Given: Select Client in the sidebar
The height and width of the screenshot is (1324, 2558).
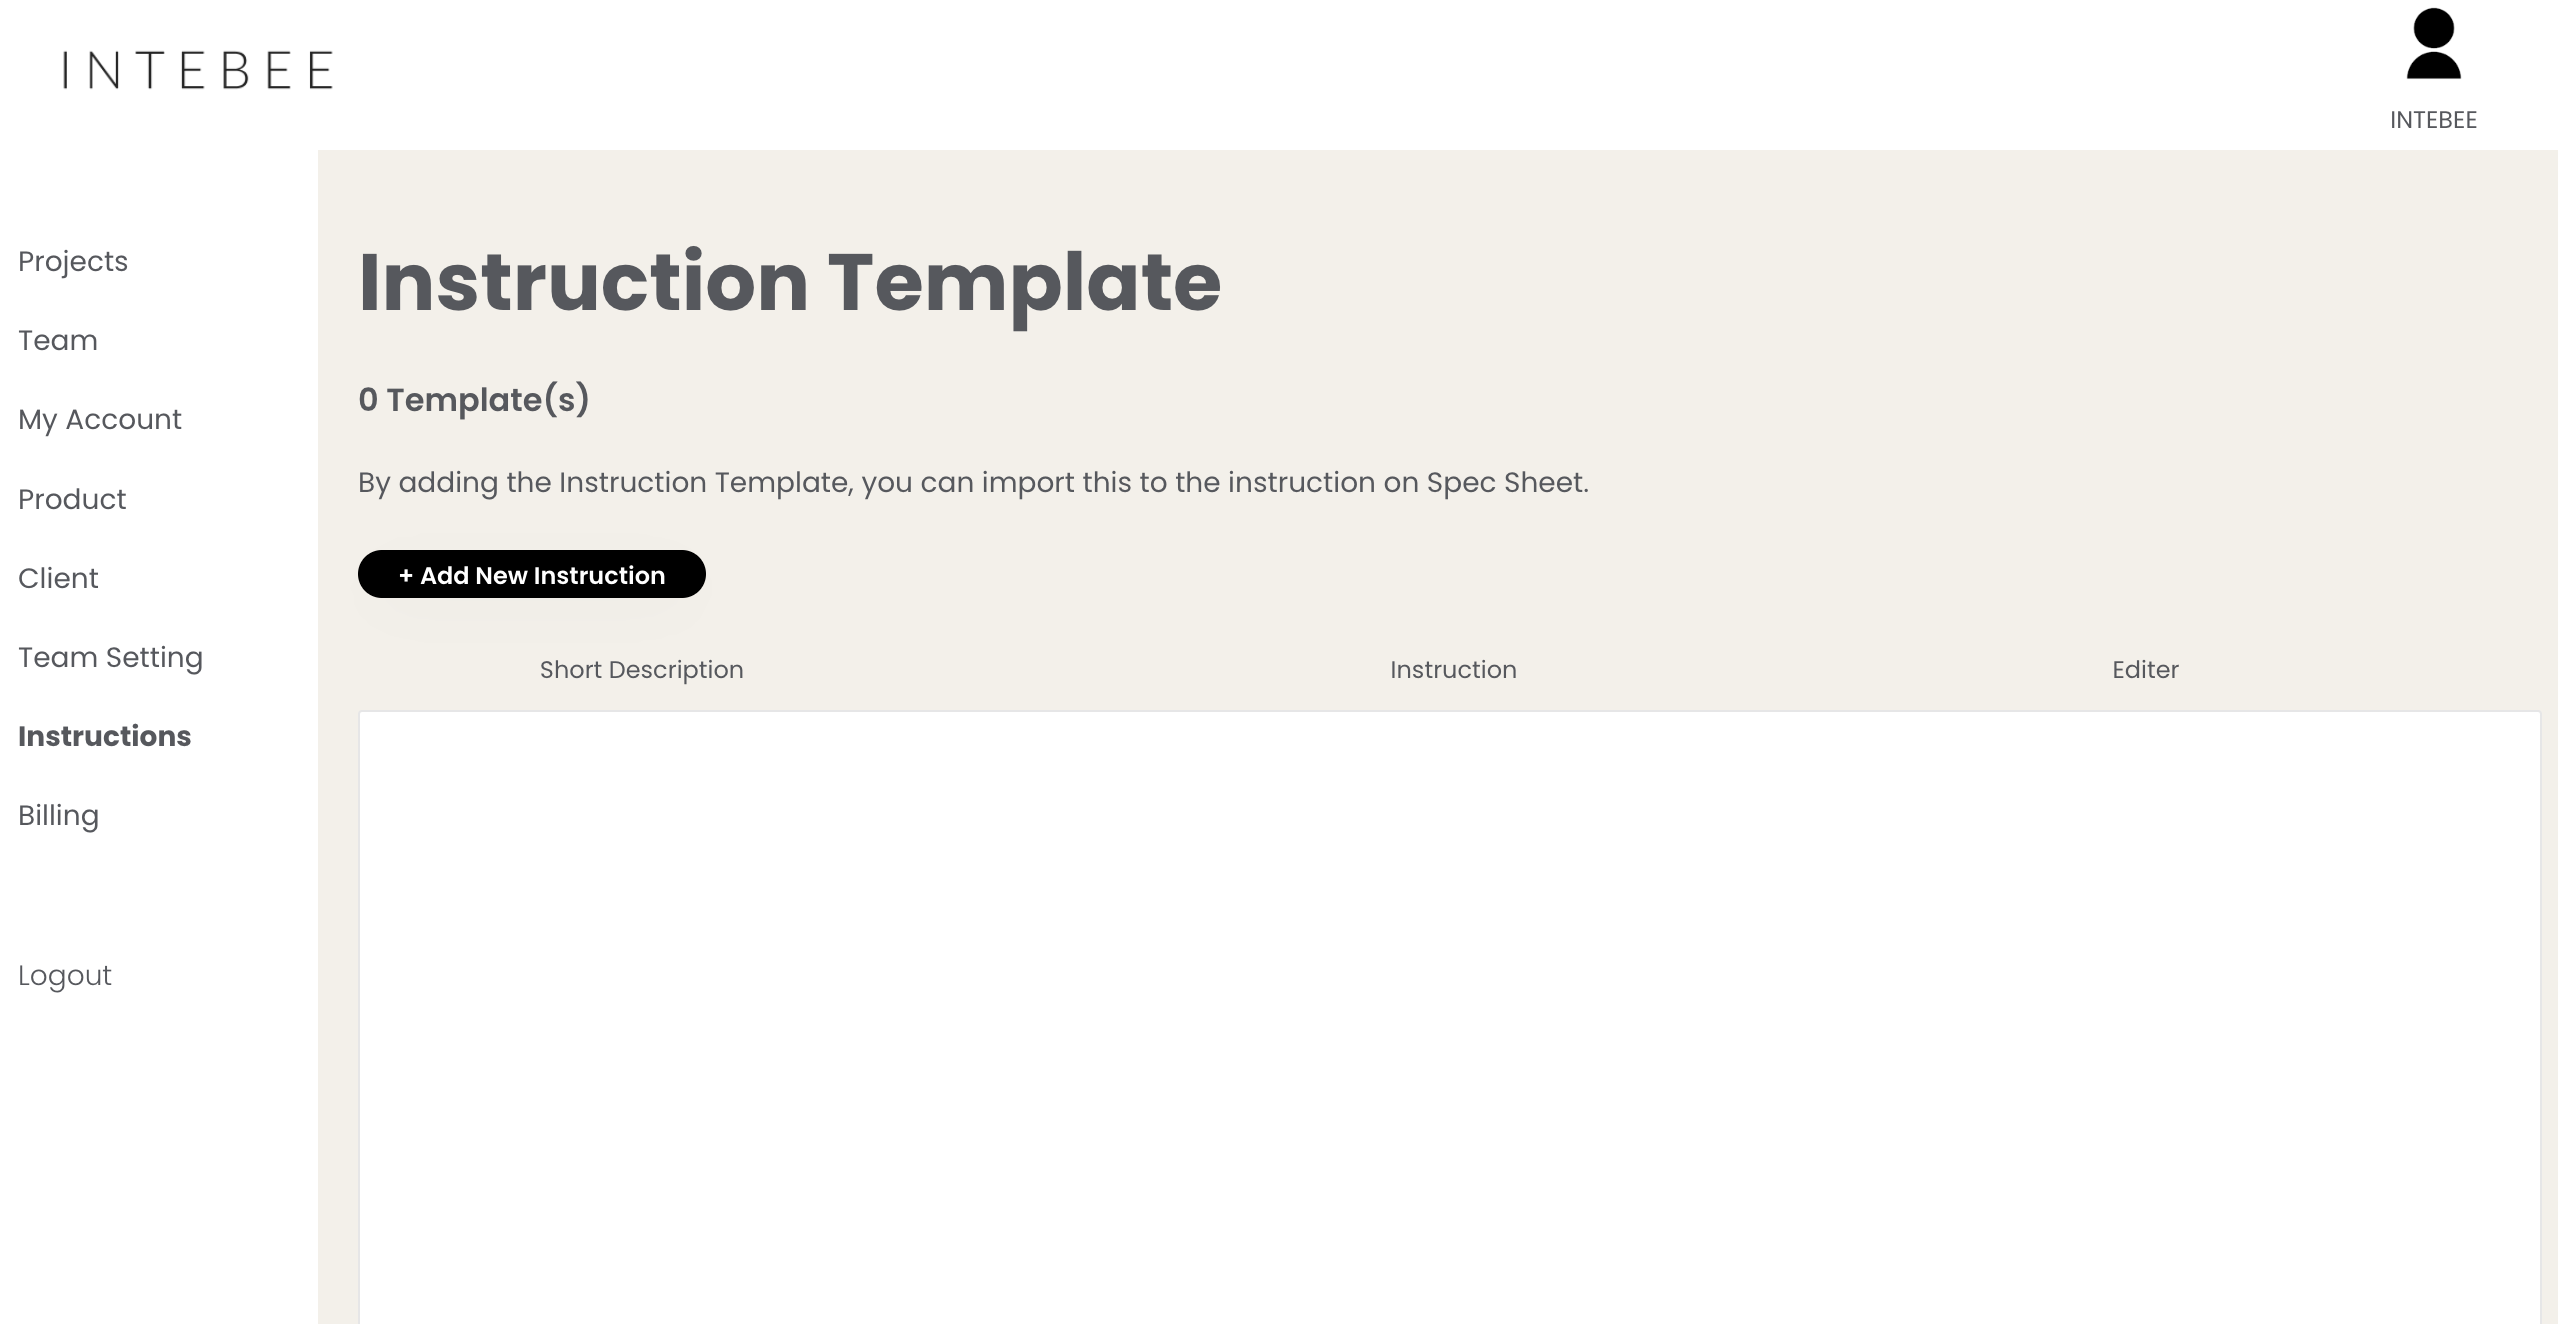Looking at the screenshot, I should (58, 578).
